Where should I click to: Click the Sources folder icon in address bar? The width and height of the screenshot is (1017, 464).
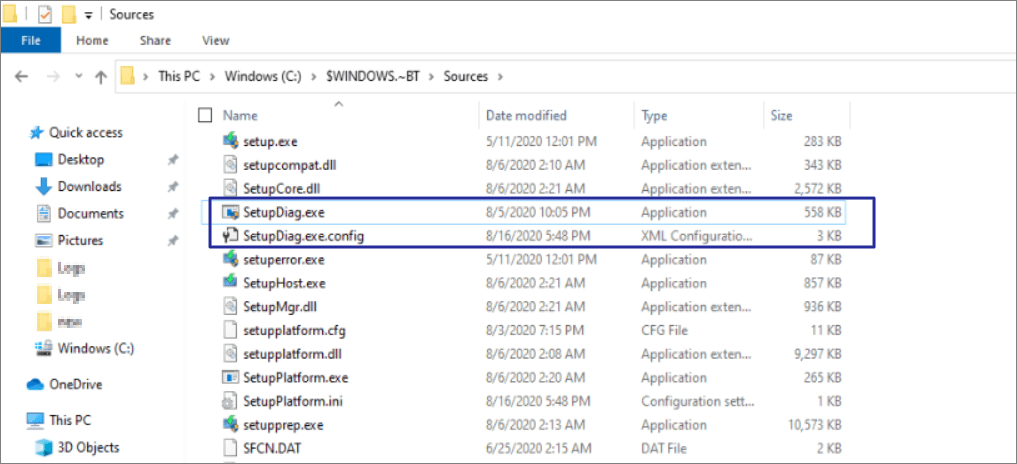(x=127, y=77)
